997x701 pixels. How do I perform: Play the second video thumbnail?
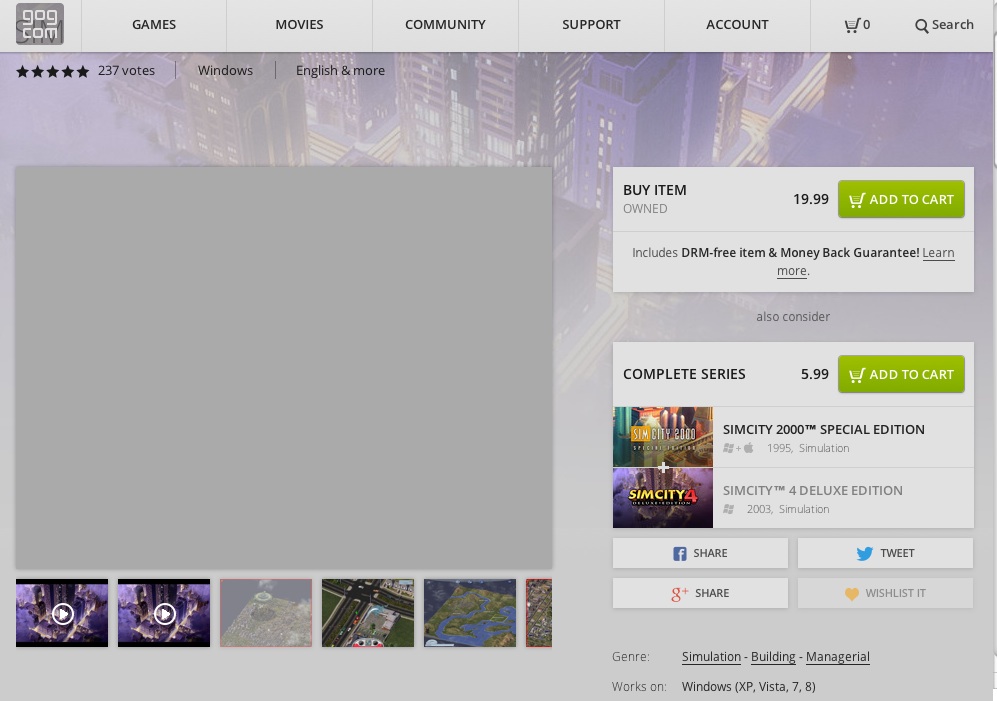(x=164, y=613)
